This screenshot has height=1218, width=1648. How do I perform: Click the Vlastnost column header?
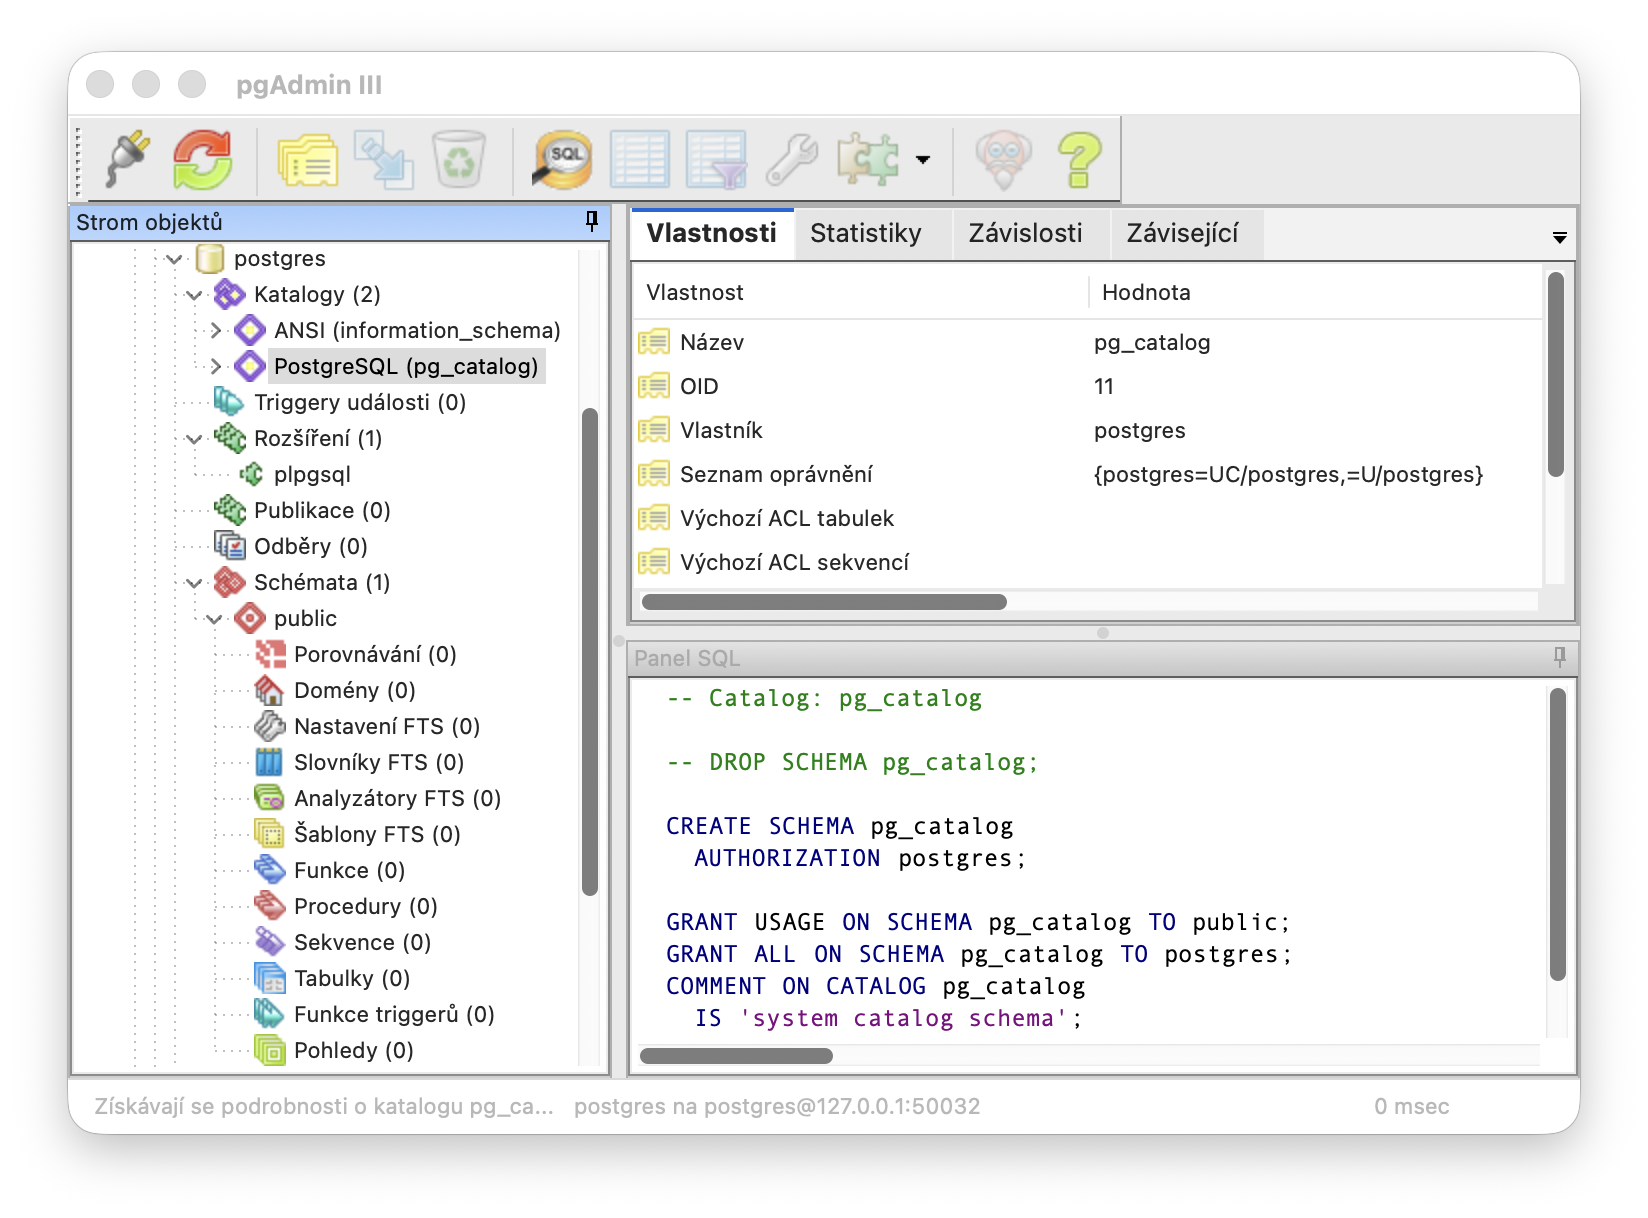[x=861, y=292]
